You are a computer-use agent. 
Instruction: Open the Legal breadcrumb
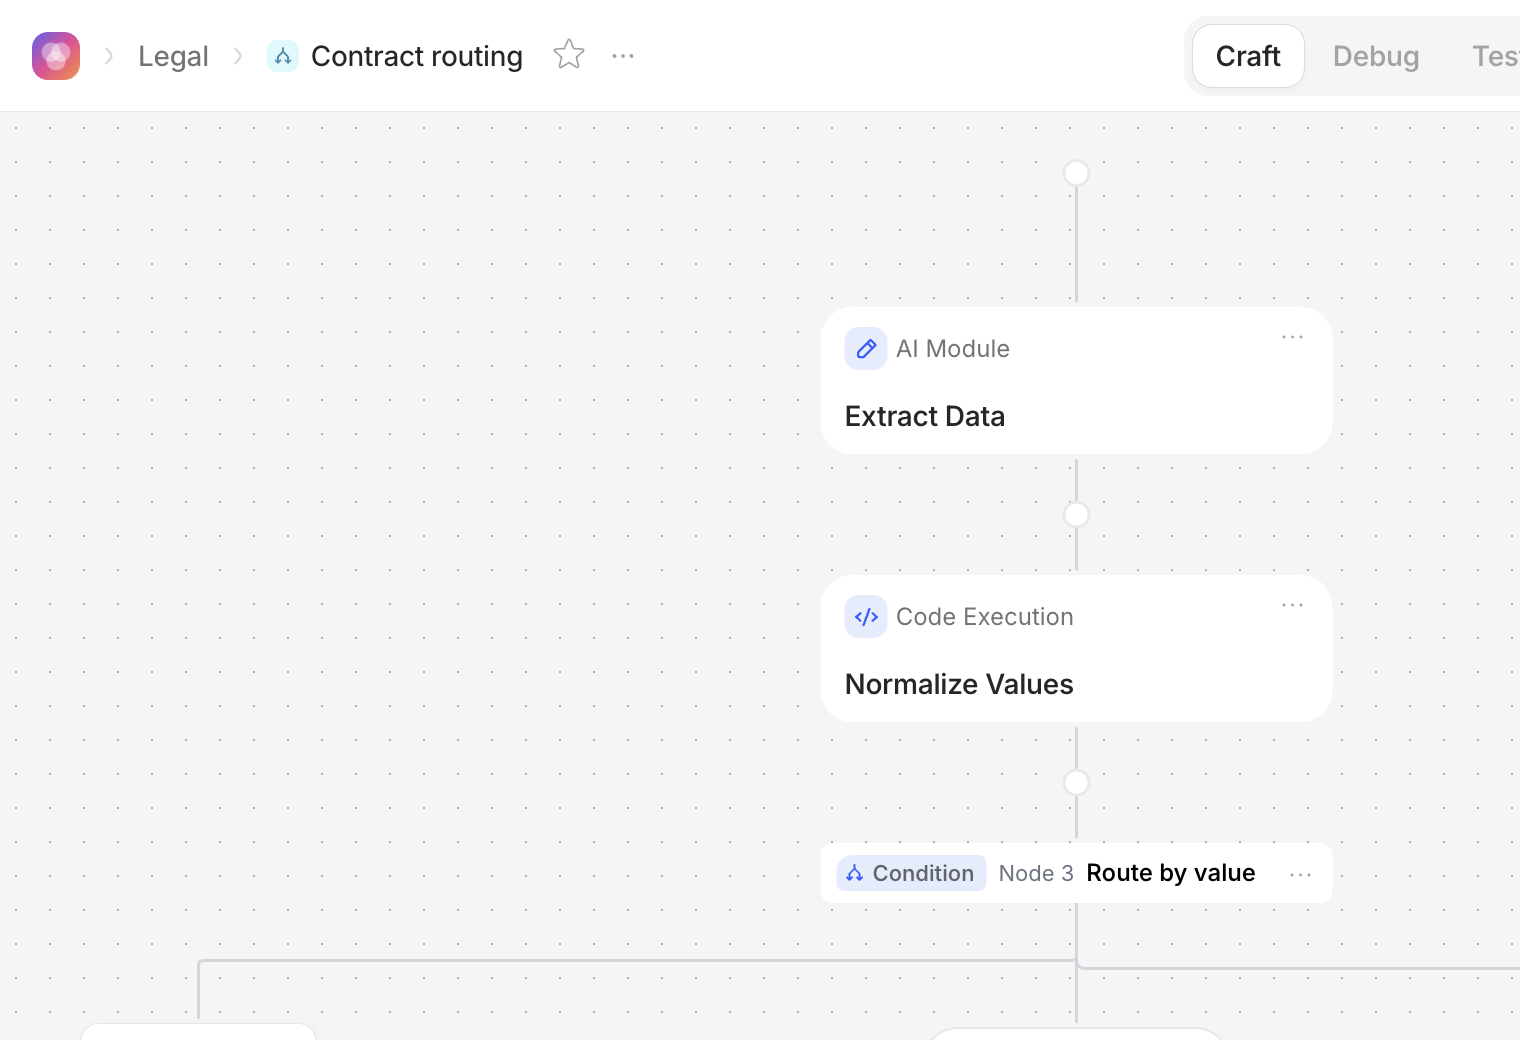173,57
